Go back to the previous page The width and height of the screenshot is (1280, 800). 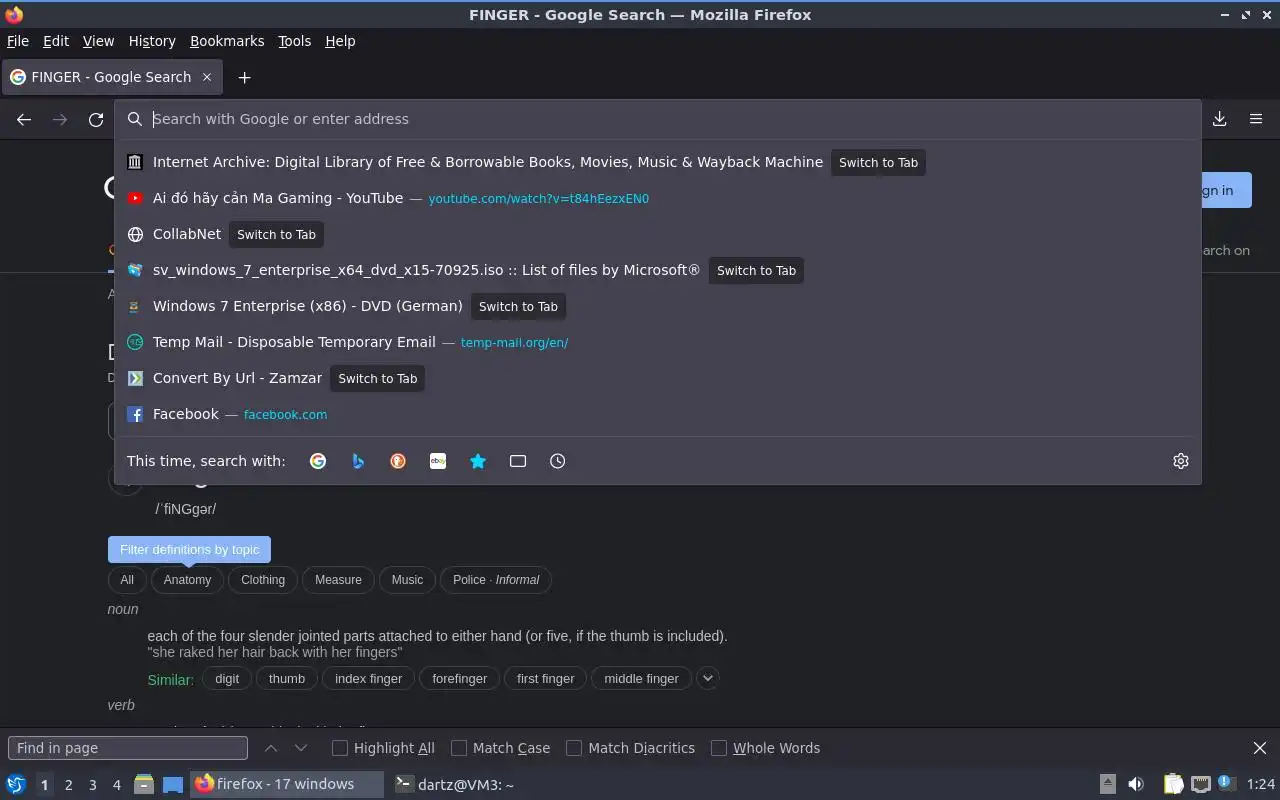[24, 119]
